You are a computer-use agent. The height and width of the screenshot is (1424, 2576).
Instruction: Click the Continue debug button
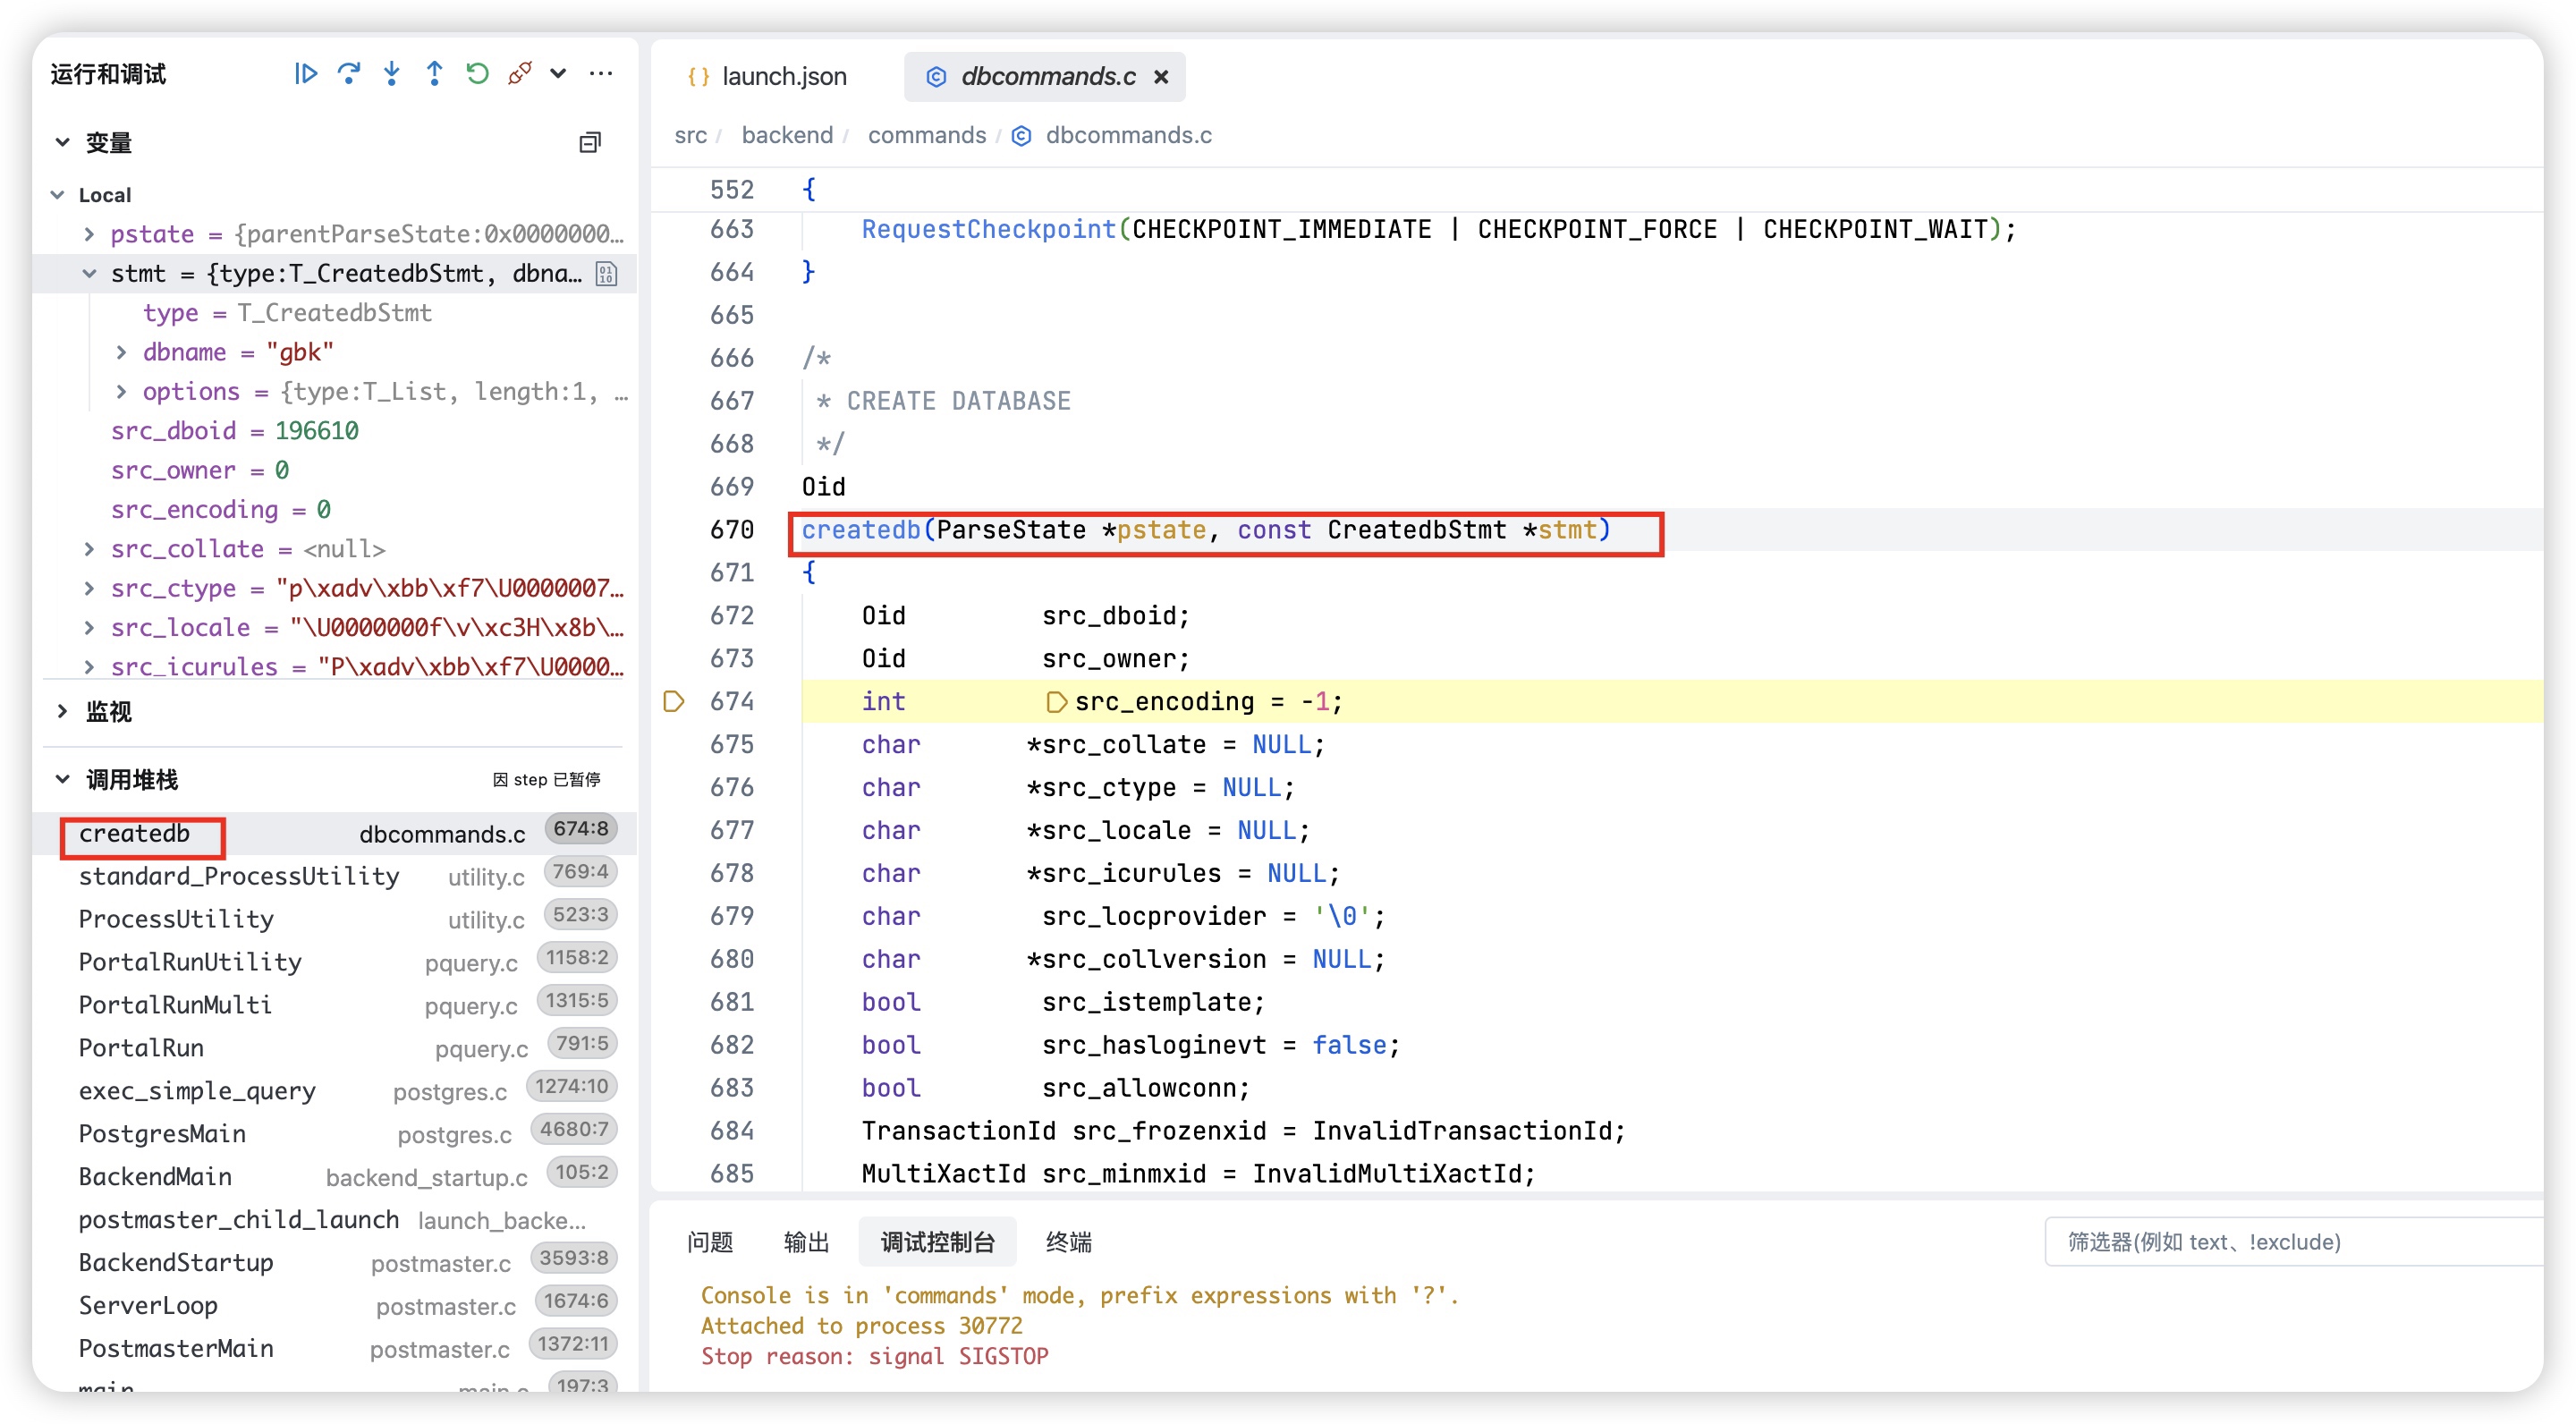pyautogui.click(x=305, y=73)
